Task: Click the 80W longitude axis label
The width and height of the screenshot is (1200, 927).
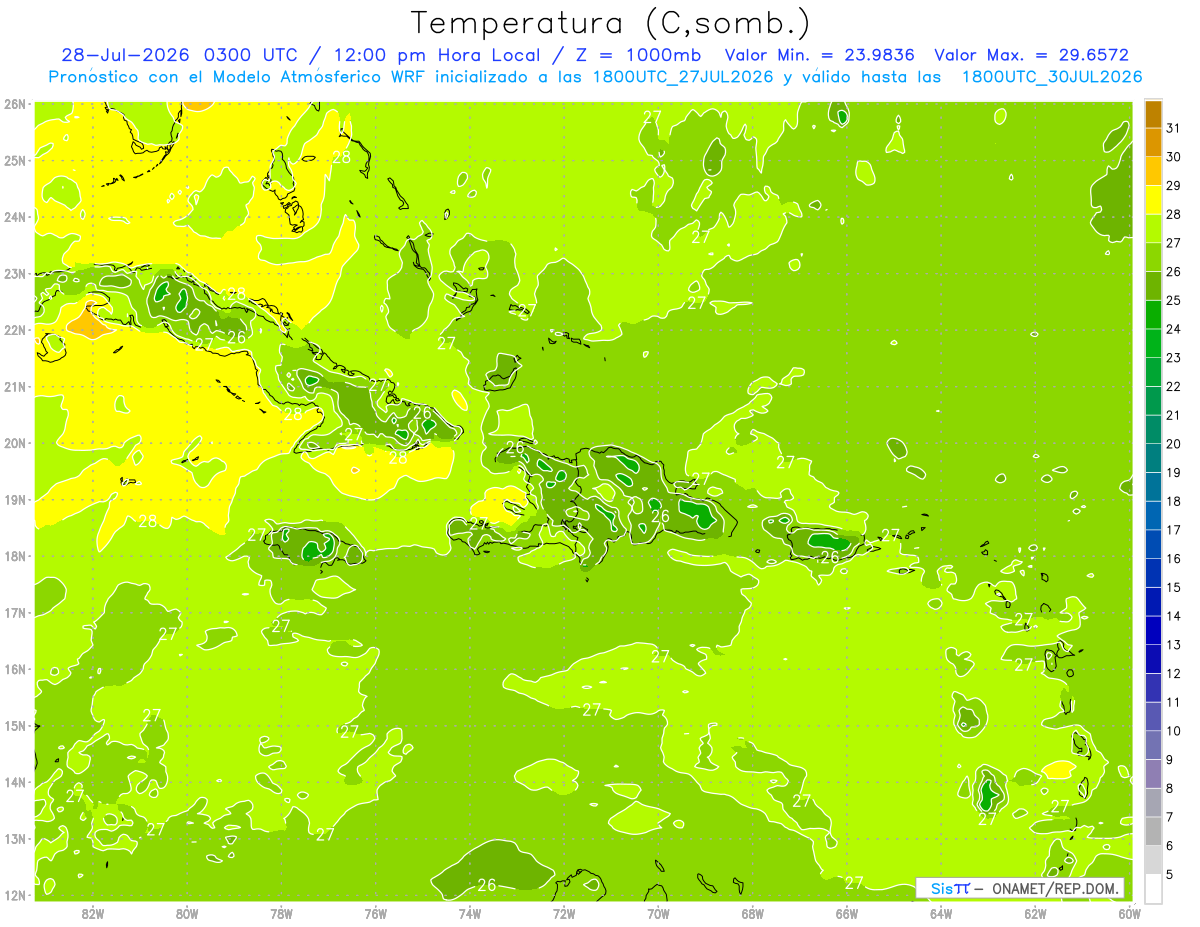Action: [186, 914]
